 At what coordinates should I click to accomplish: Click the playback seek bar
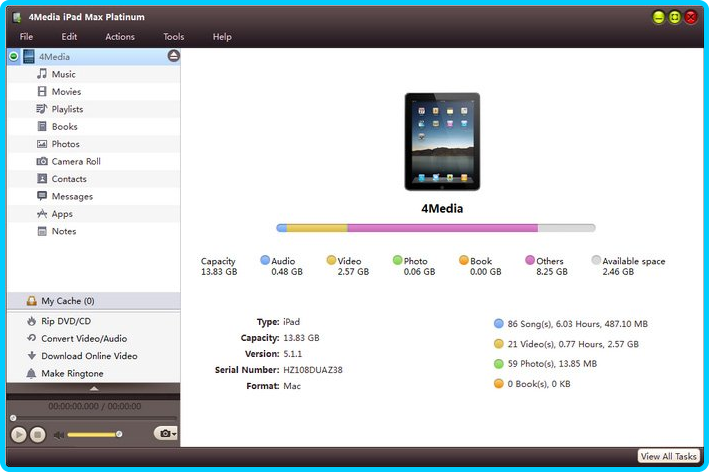coord(94,418)
